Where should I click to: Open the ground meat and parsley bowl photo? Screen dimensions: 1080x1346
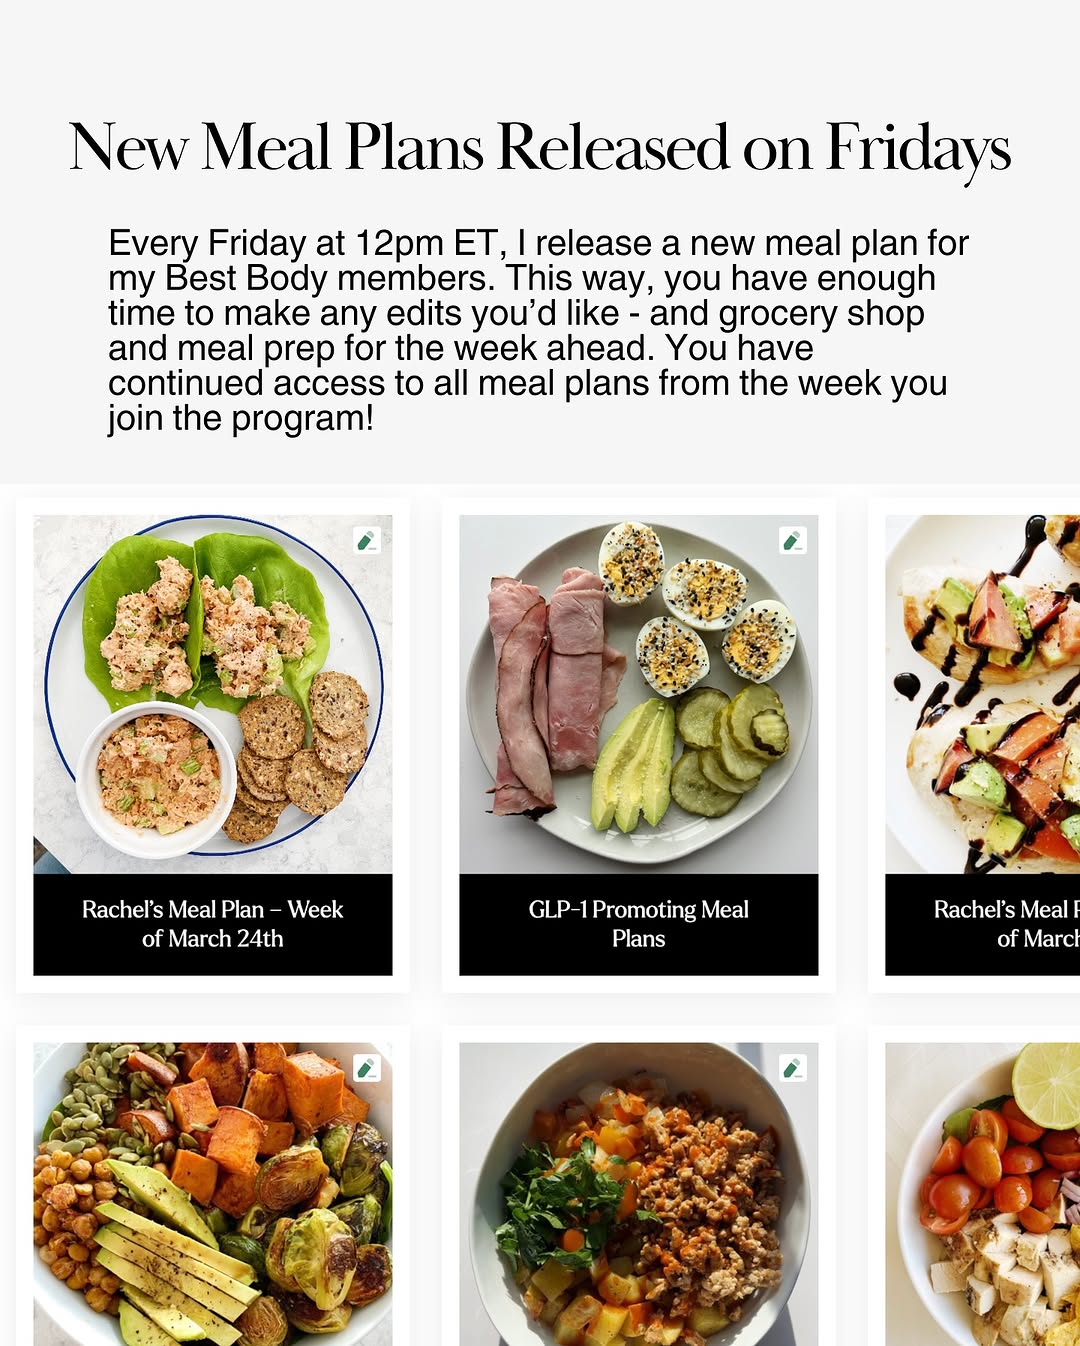[x=639, y=1194]
